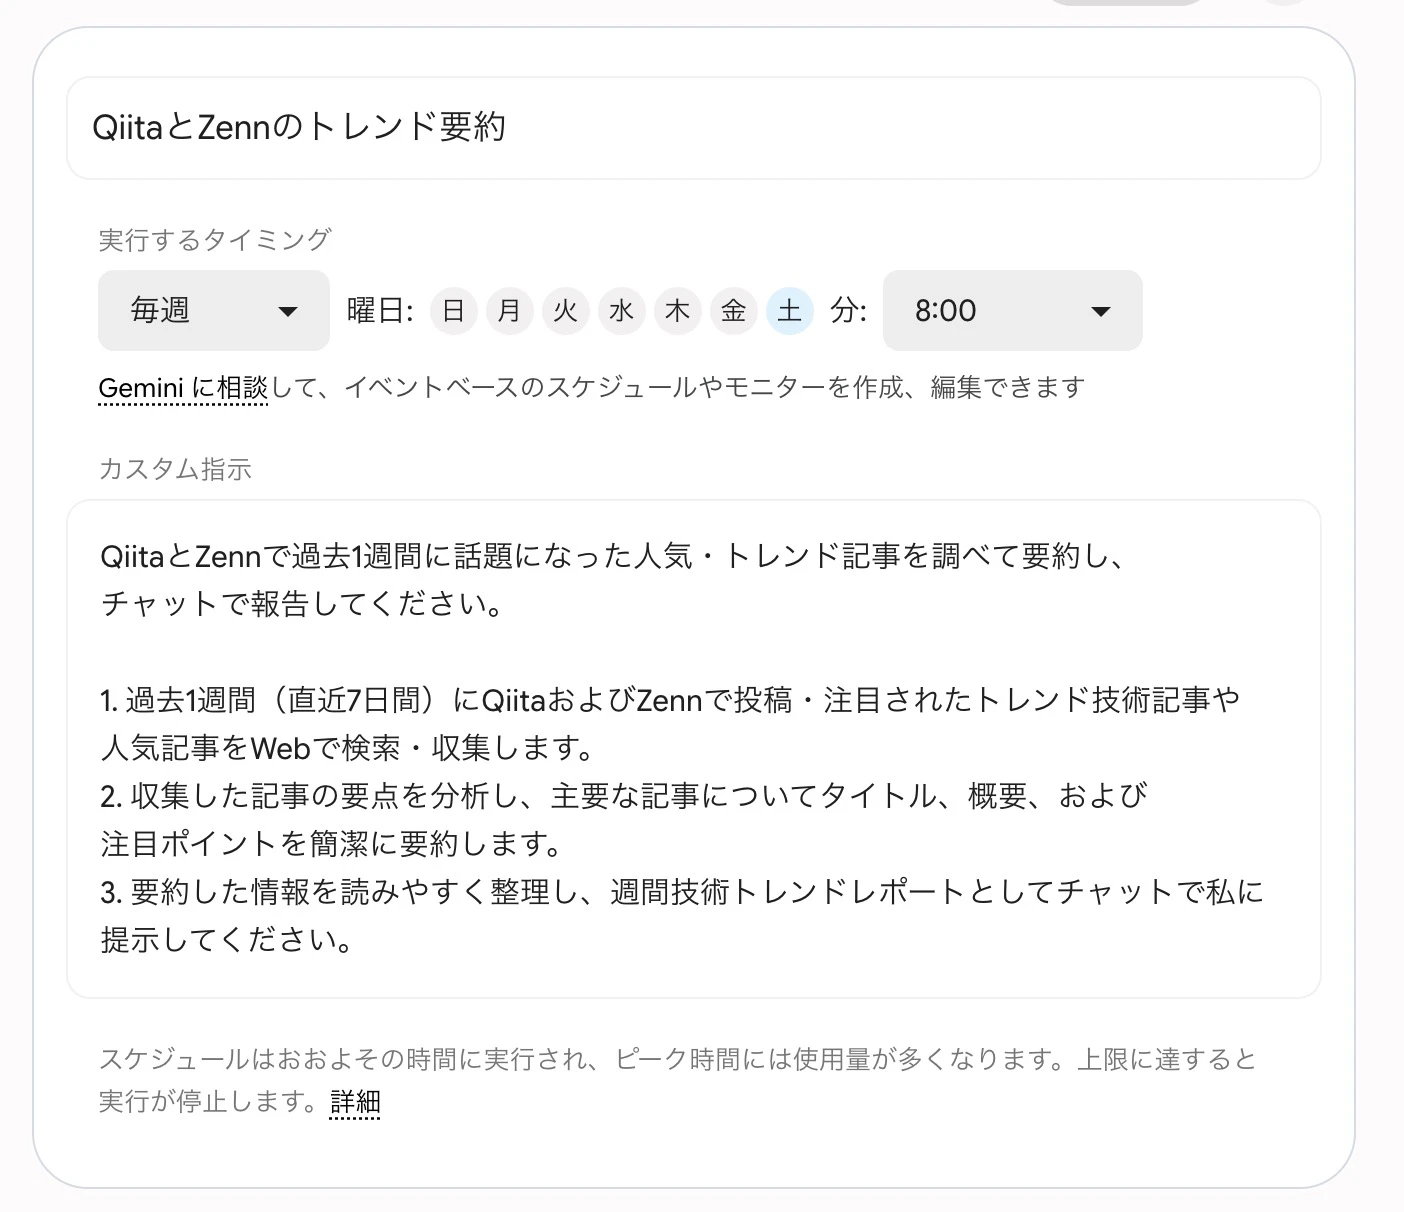
Task: Click the '分:' label
Action: pyautogui.click(x=848, y=311)
